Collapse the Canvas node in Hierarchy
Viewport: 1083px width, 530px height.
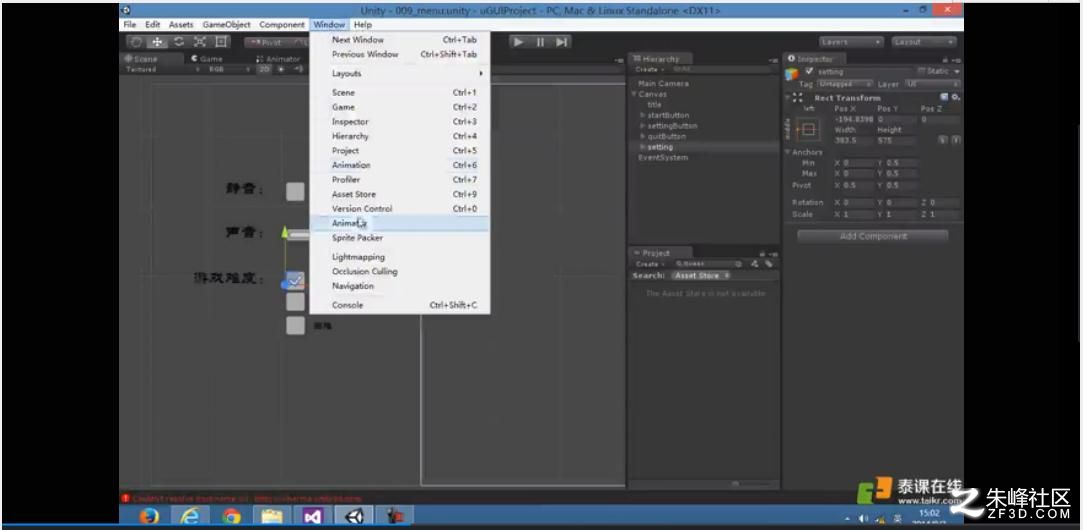tap(635, 94)
